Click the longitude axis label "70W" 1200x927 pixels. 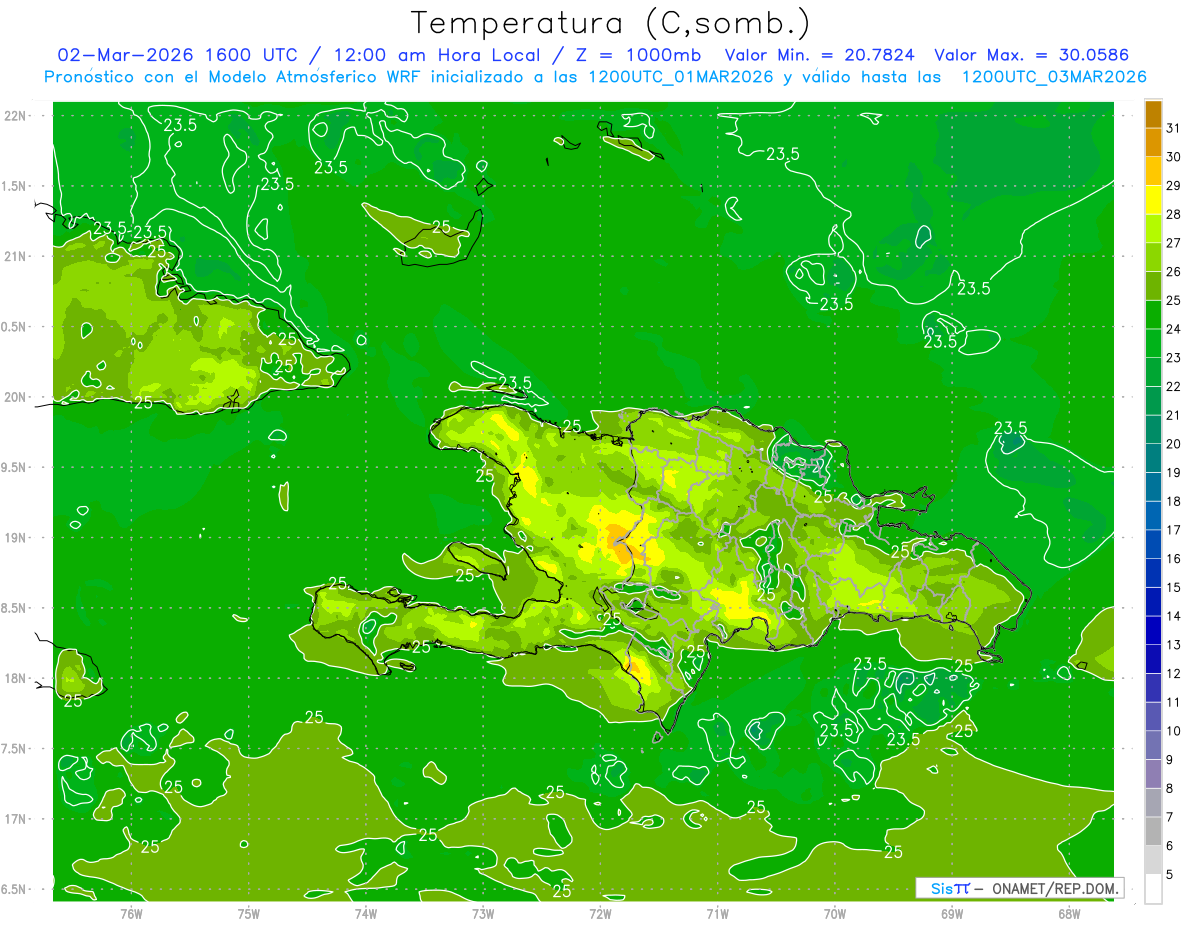835,914
